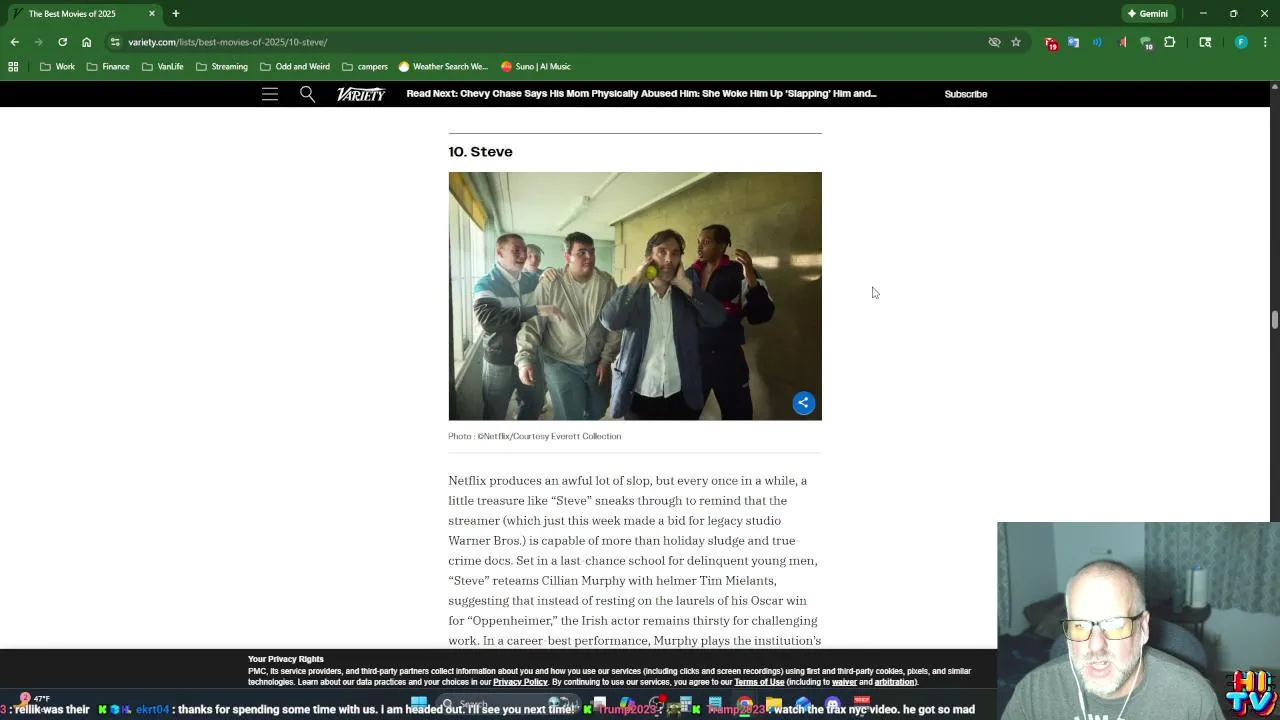Open the Chrome apps grid
The width and height of the screenshot is (1280, 720).
[x=13, y=66]
